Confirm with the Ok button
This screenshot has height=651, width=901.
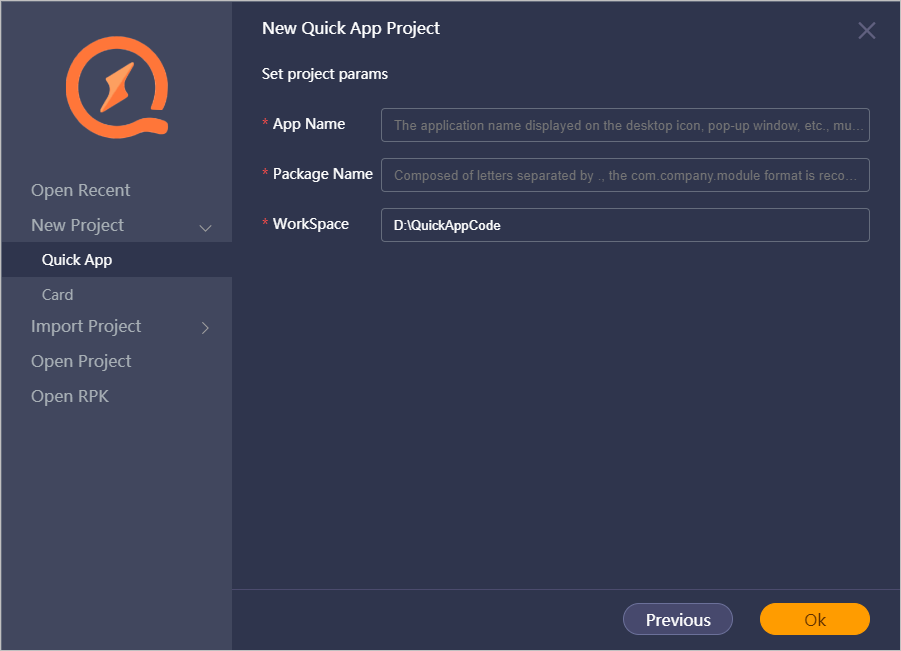click(x=815, y=619)
